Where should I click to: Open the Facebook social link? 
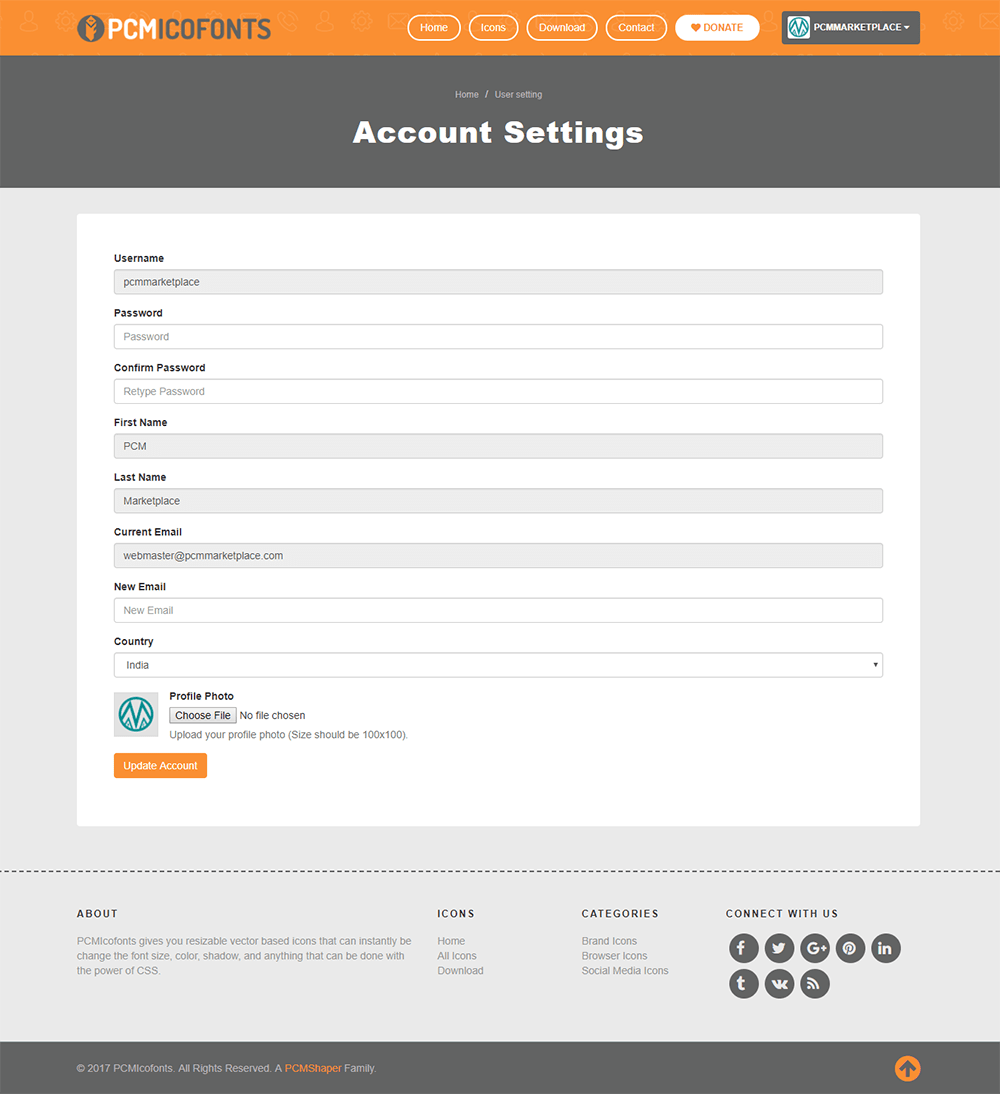[743, 948]
